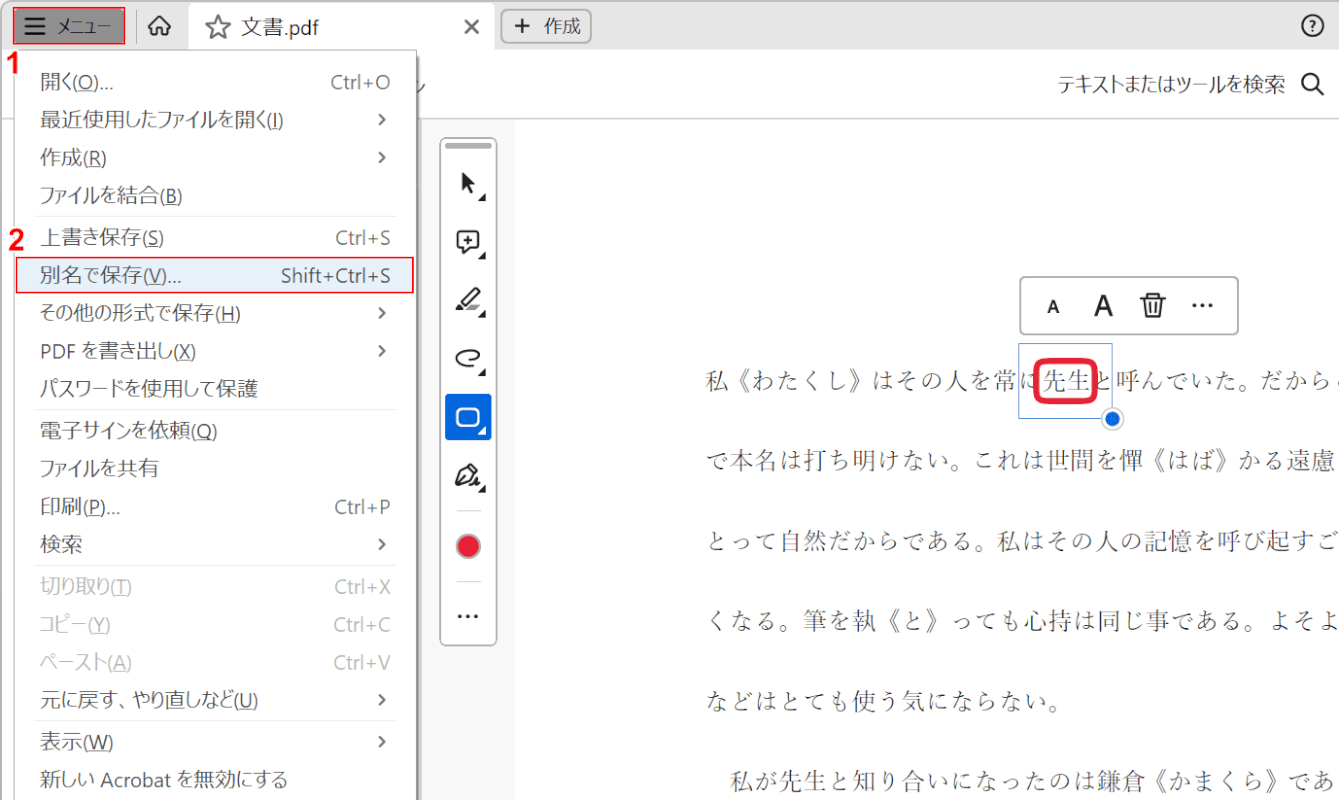This screenshot has height=800, width=1339.
Task: Choose 新しい Acrobat を無効にする
Action: click(215, 779)
